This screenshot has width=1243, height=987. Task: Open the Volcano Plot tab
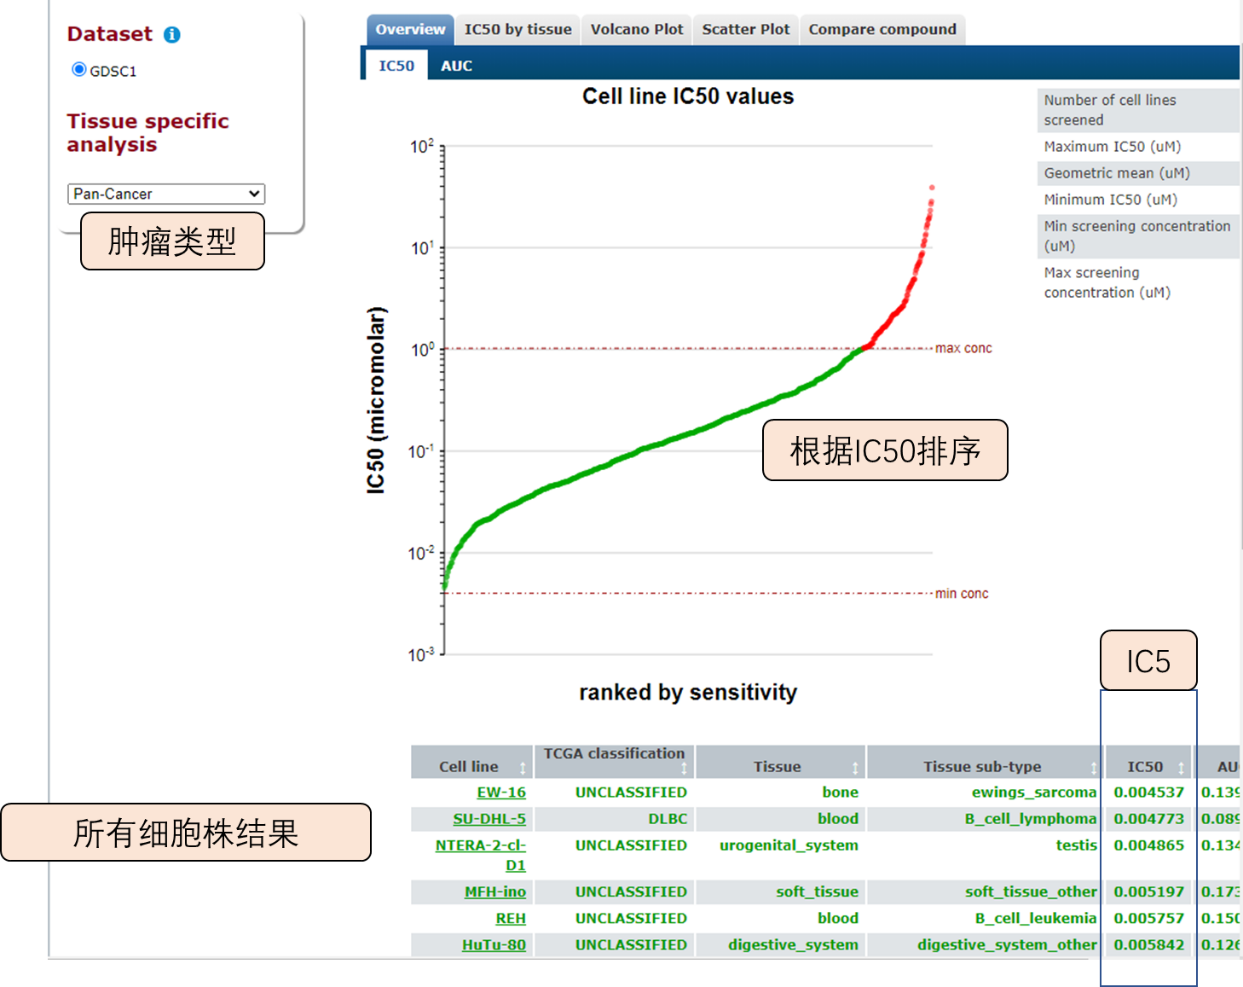coord(637,29)
